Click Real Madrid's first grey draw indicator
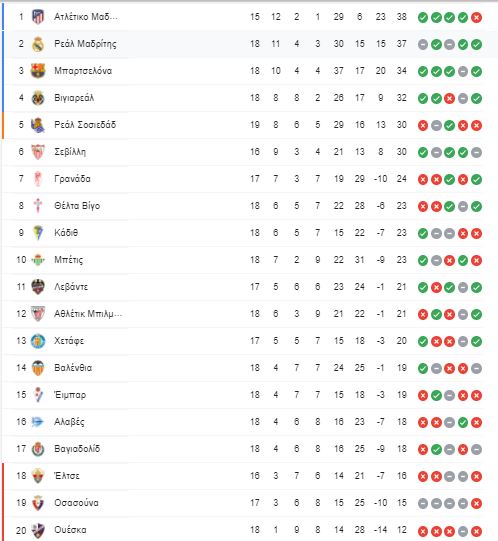This screenshot has width=498, height=541. pos(423,44)
